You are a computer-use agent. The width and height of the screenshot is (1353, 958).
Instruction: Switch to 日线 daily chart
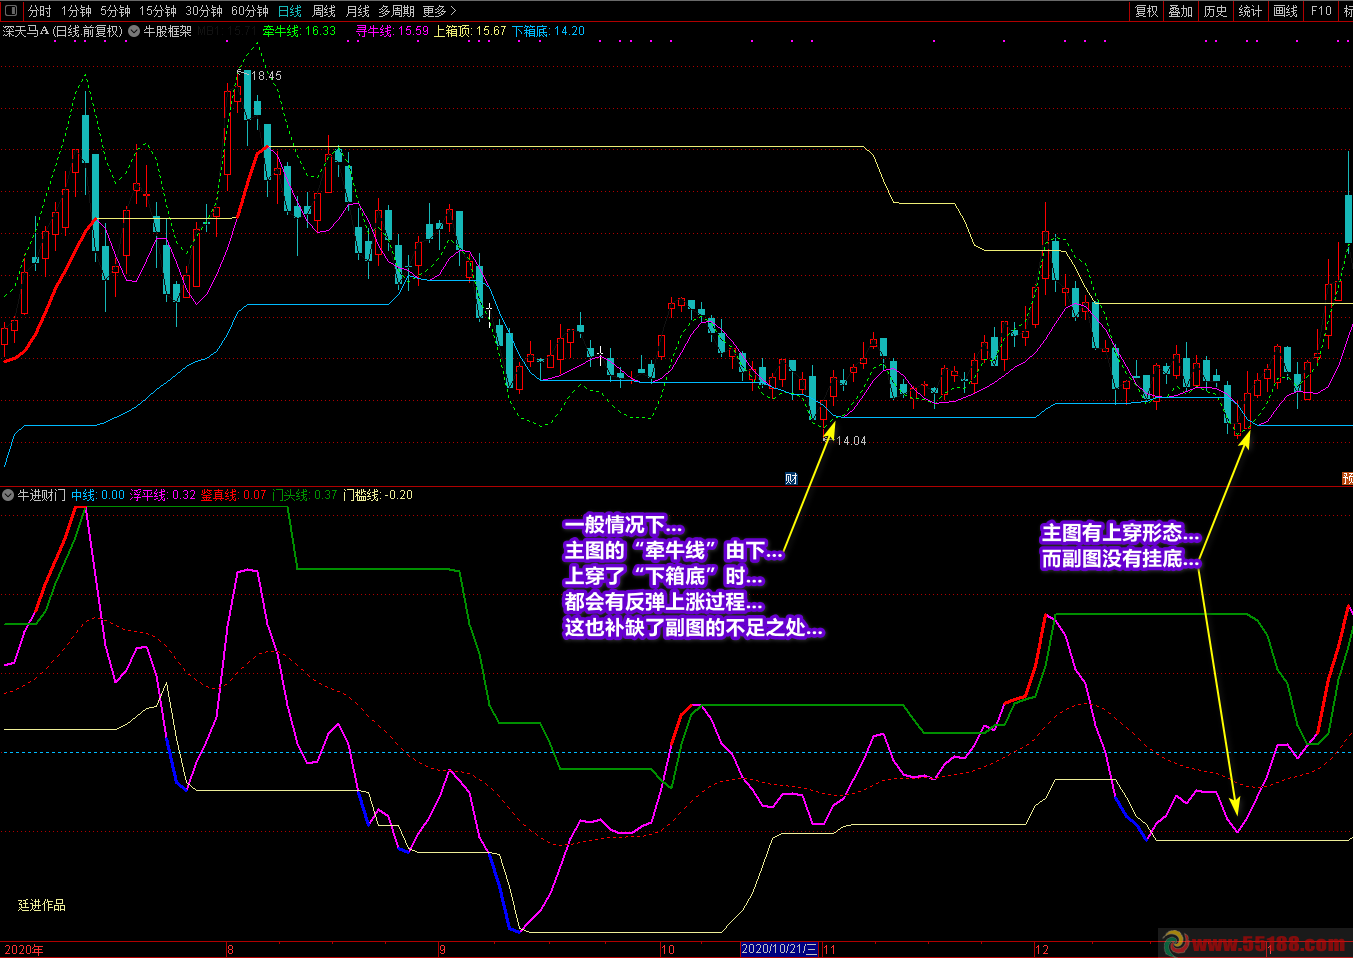[x=290, y=11]
